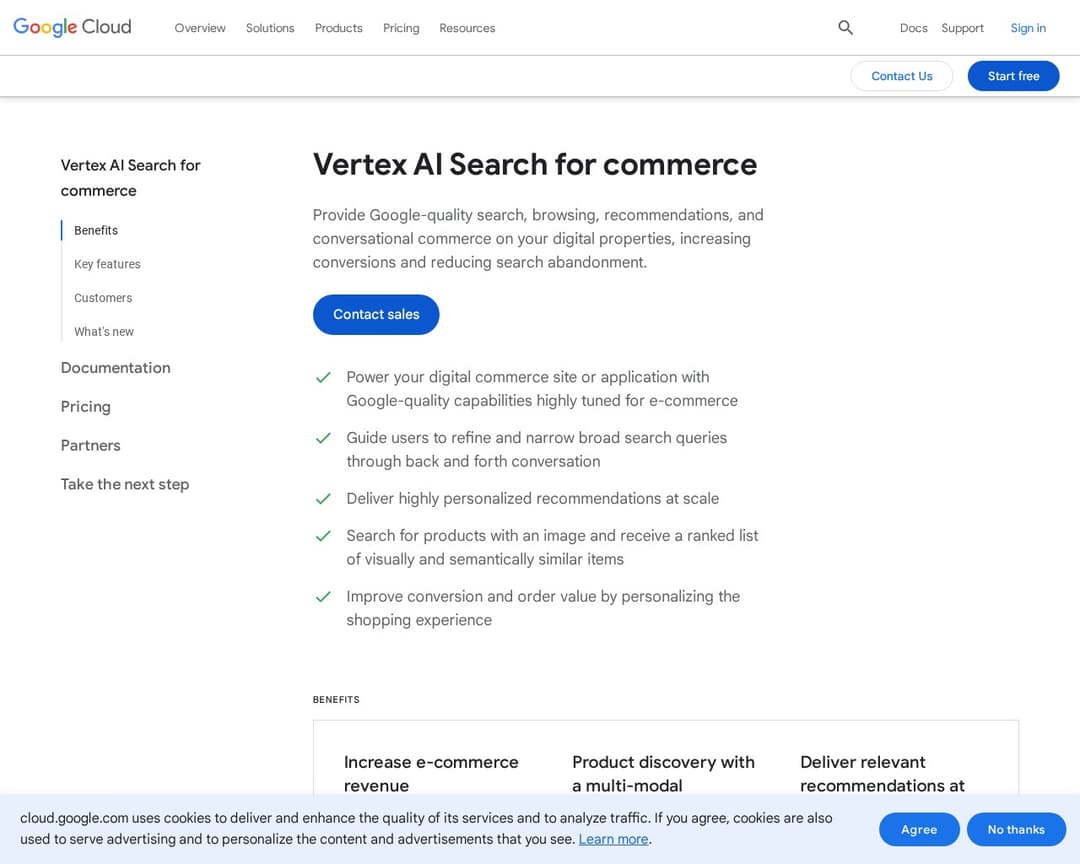
Task: Open the search magnifier icon
Action: click(x=845, y=28)
